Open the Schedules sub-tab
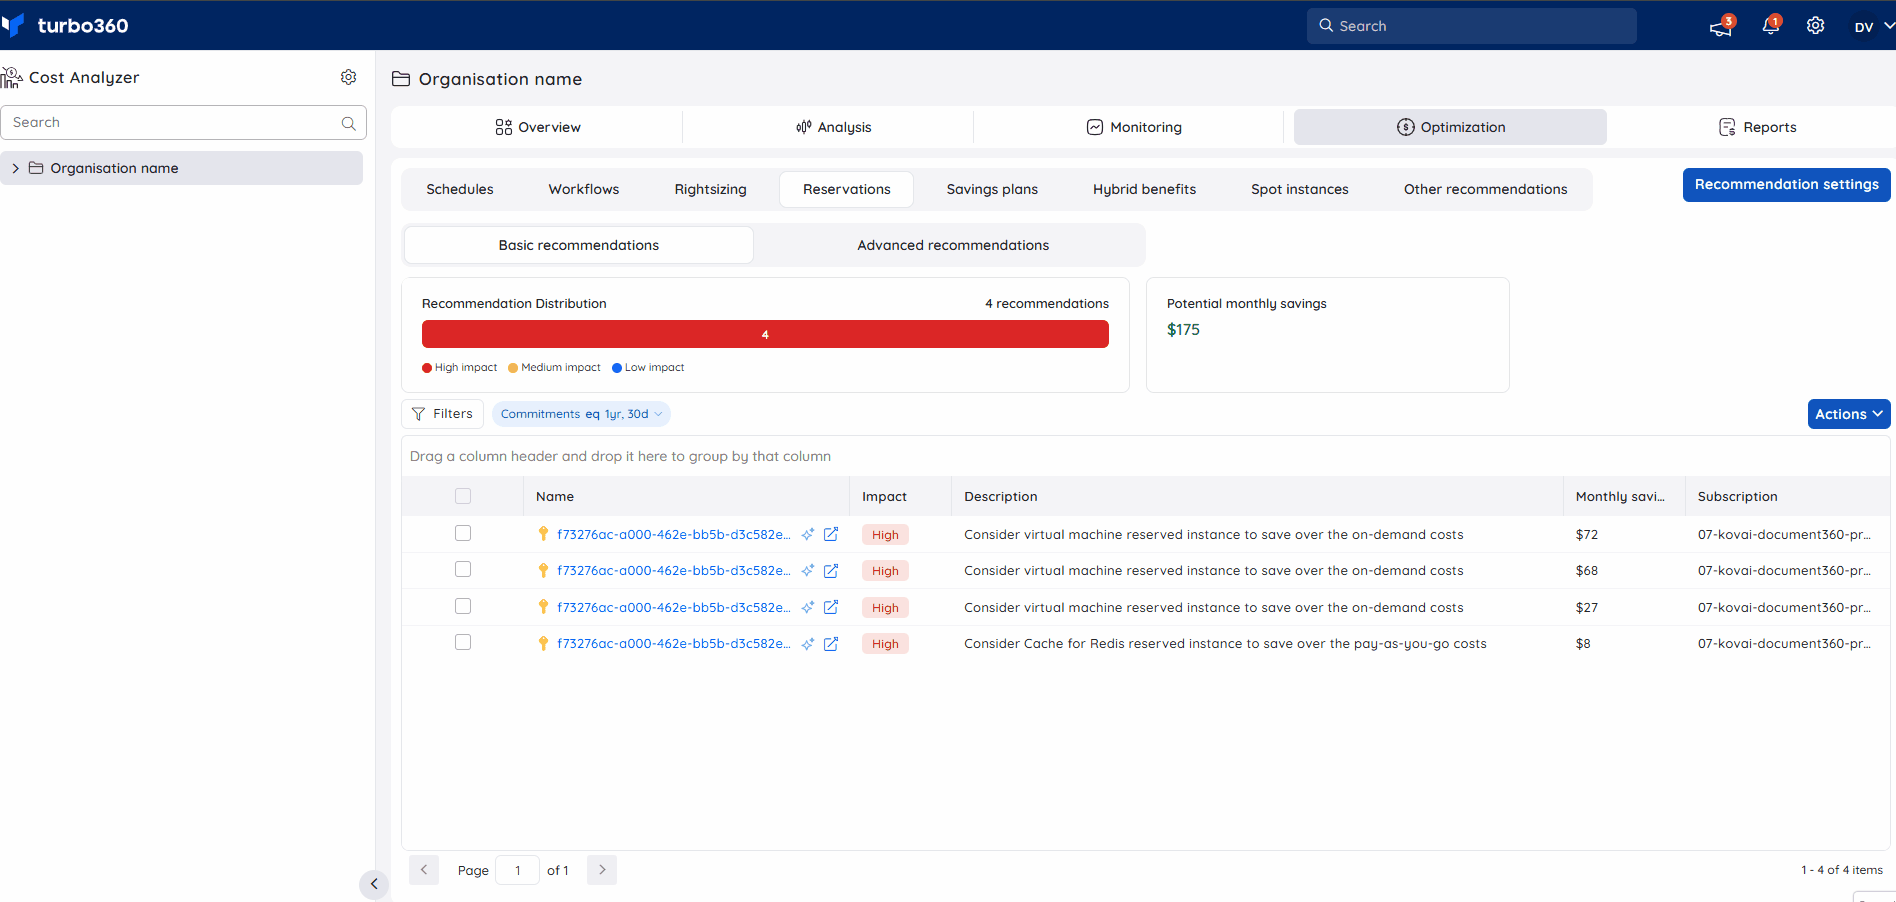This screenshot has height=902, width=1896. coord(459,189)
